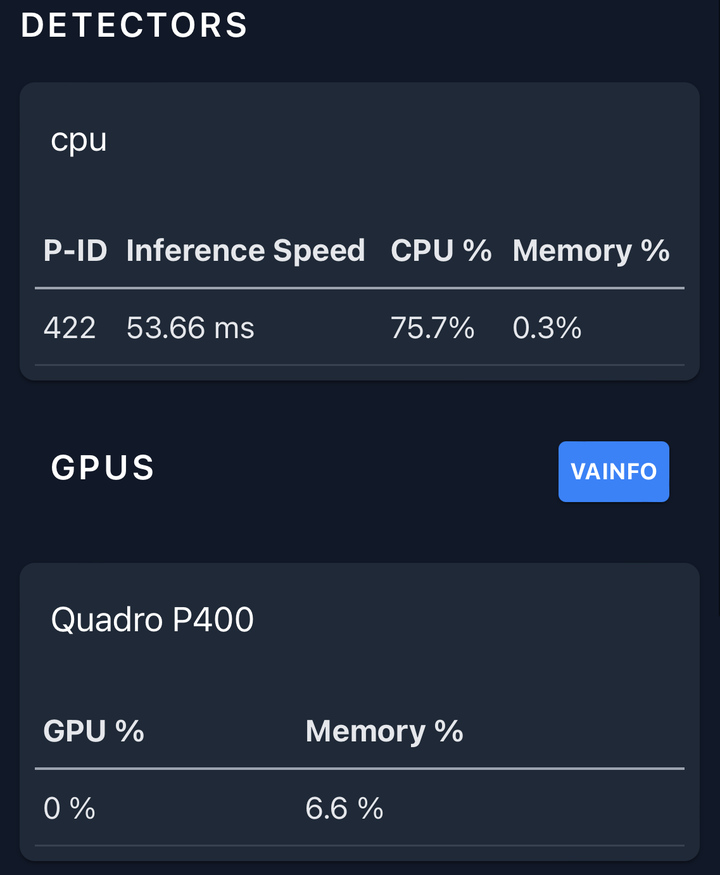Click the VAINFO button
The image size is (720, 875).
(x=613, y=472)
